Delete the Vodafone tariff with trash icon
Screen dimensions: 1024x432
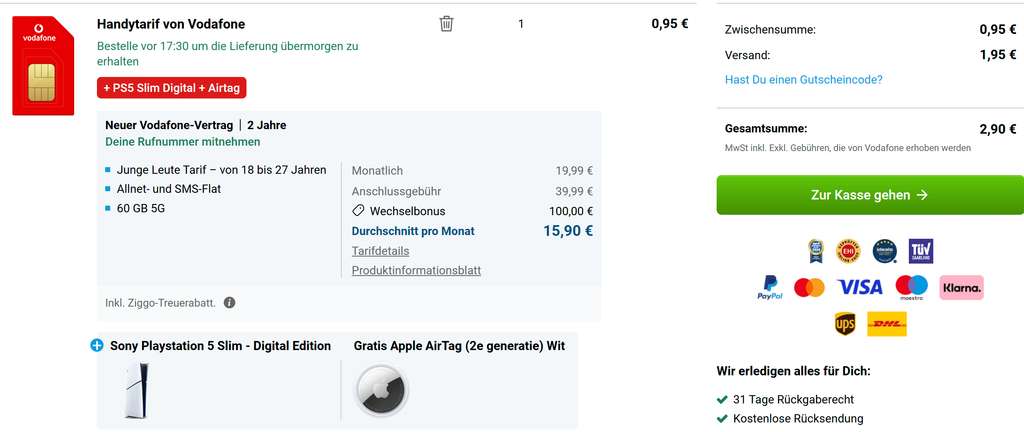[447, 24]
